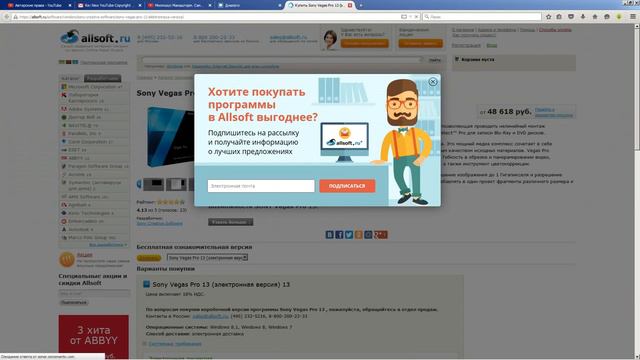Open Adobe Systems in developer list
640x360 pixels.
click(x=85, y=109)
